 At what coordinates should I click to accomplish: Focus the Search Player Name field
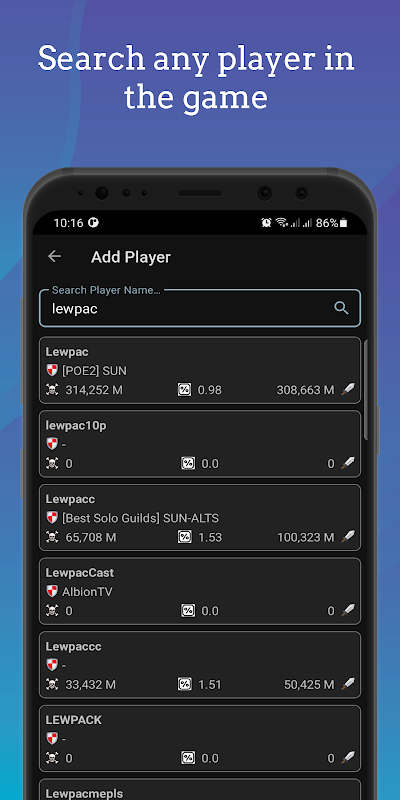pos(200,308)
